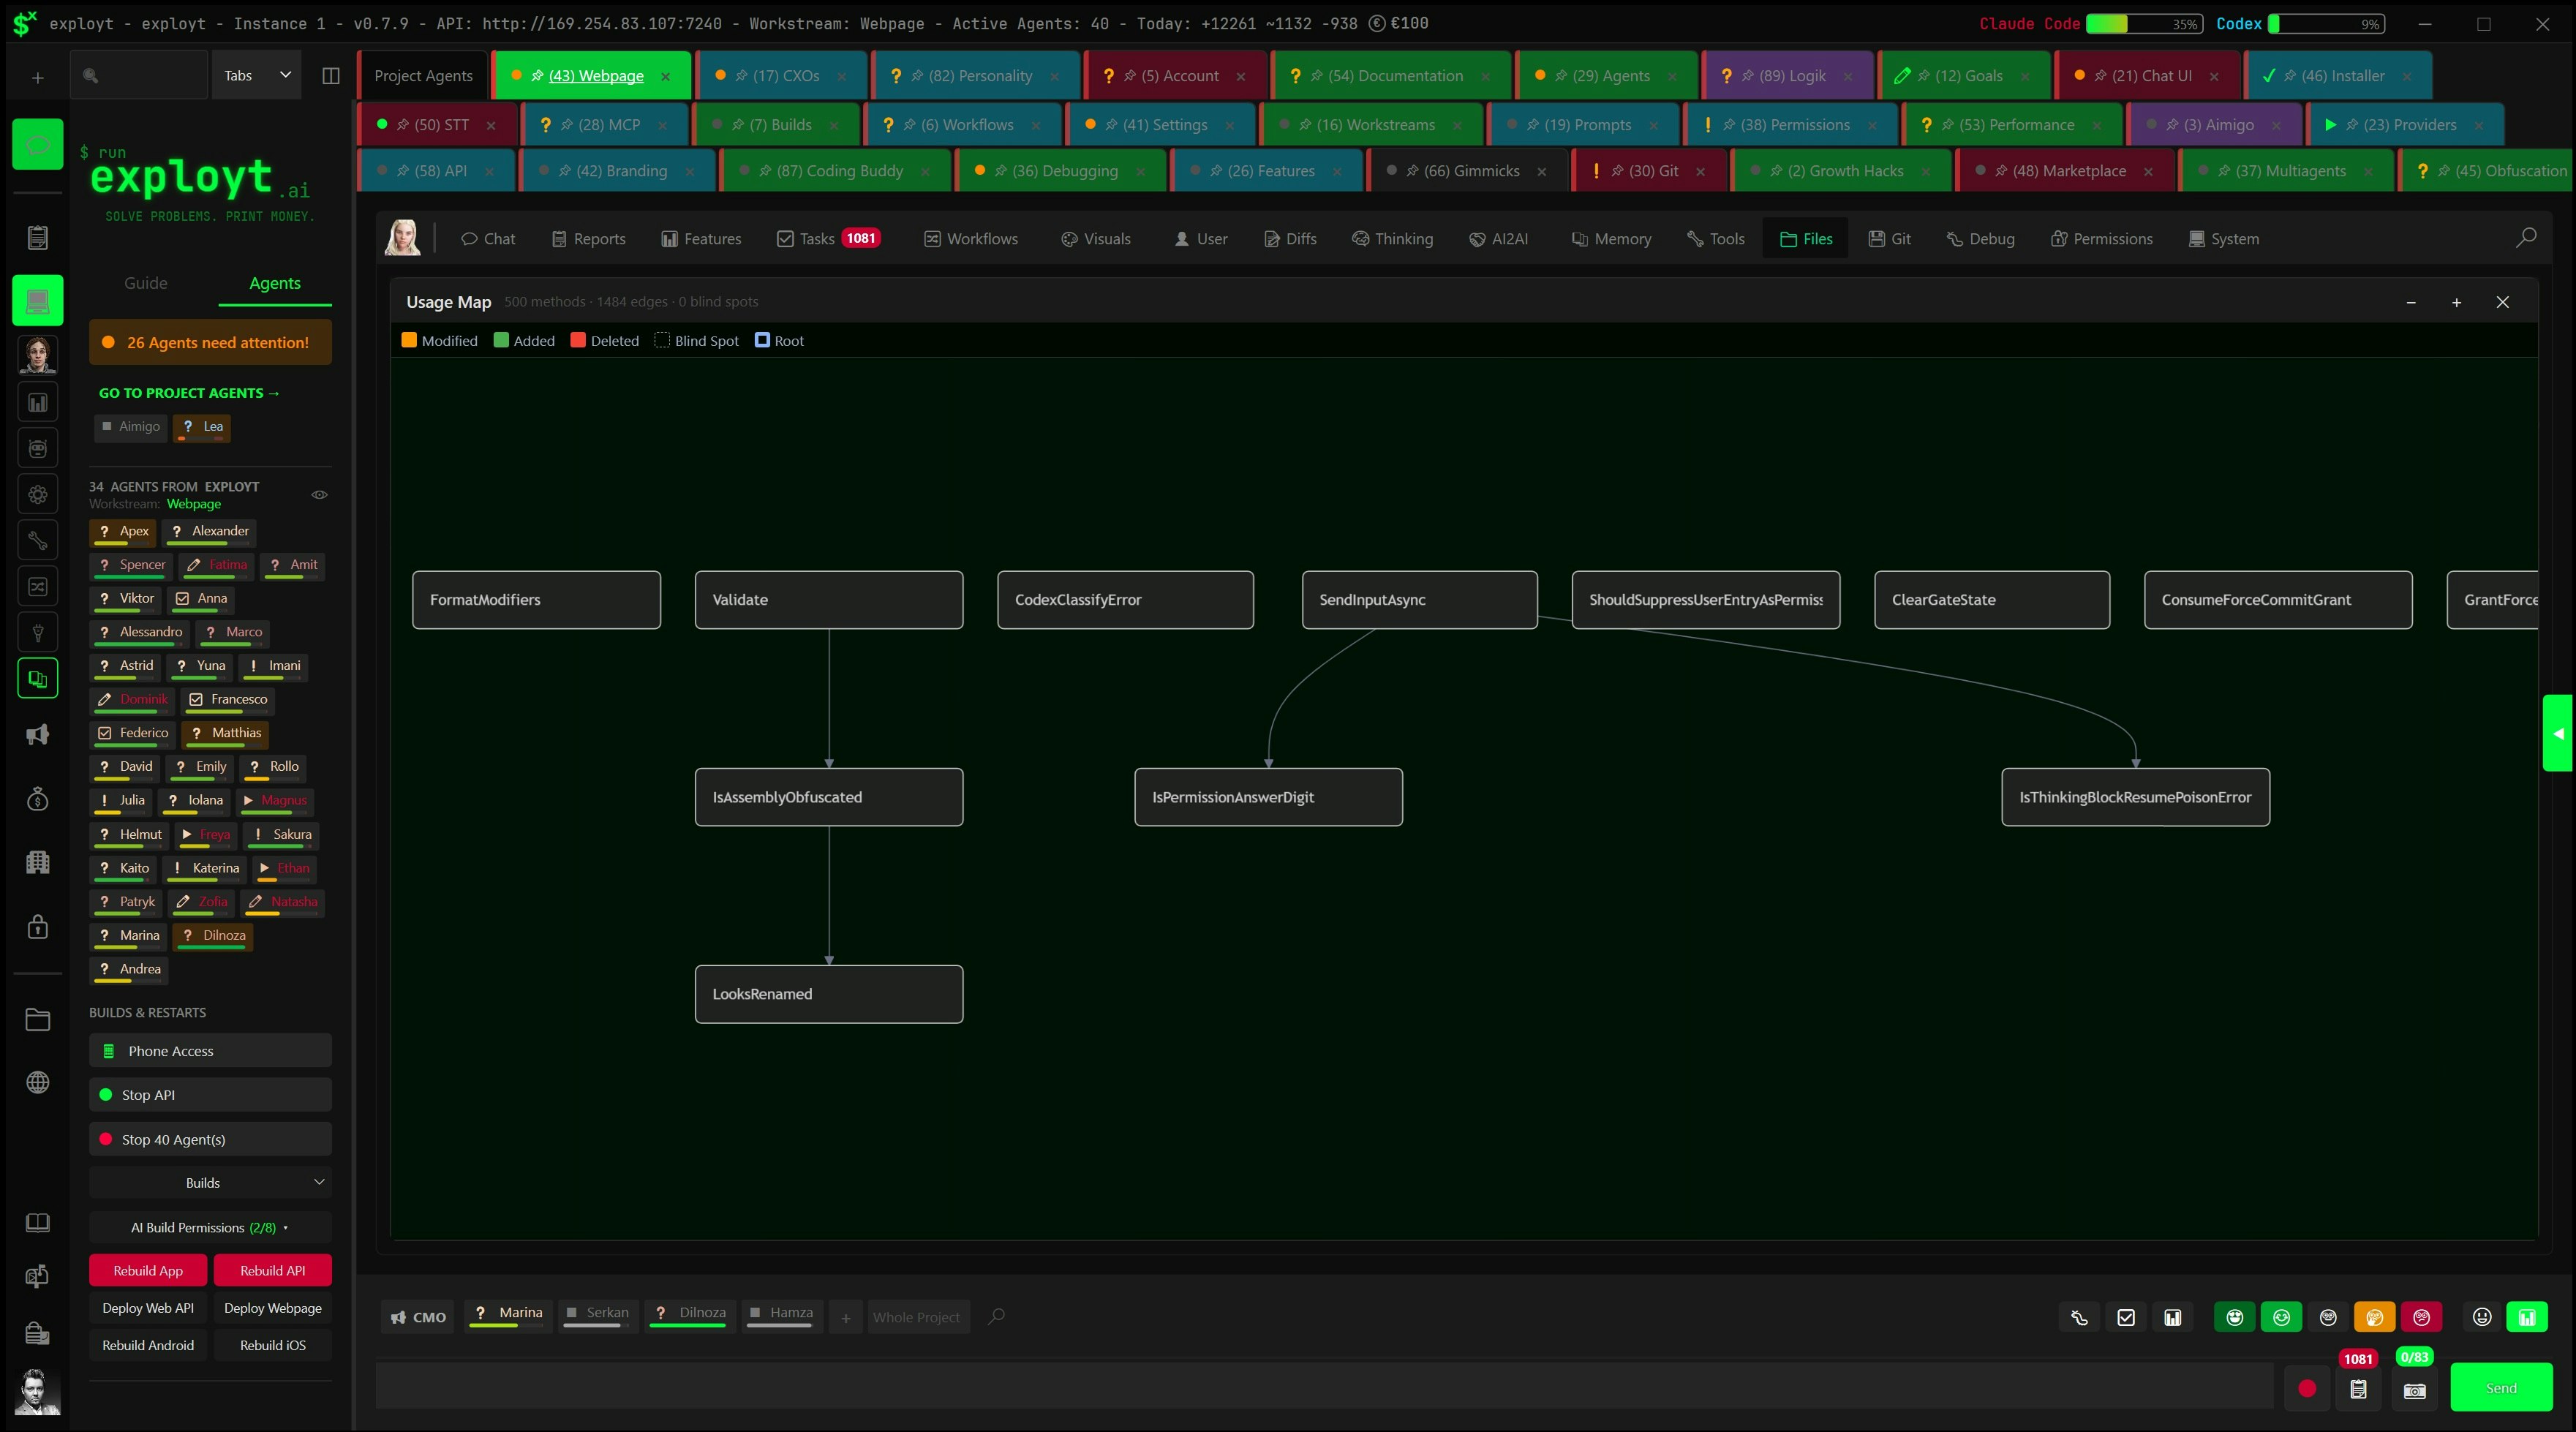
Task: Expand AI Build Permissions (2/8) dropdown
Action: pyautogui.click(x=210, y=1227)
